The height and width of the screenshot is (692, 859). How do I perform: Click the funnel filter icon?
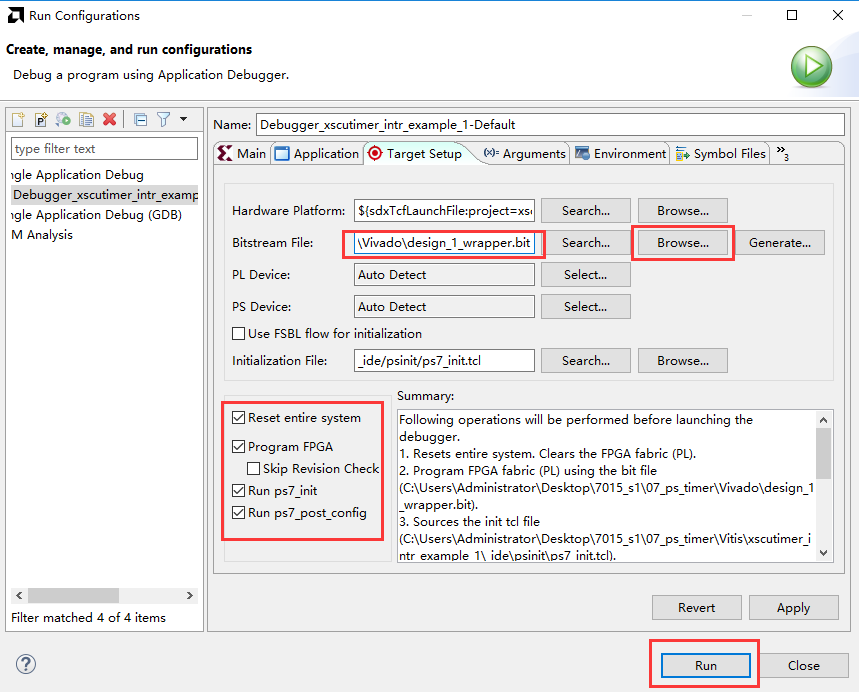164,119
